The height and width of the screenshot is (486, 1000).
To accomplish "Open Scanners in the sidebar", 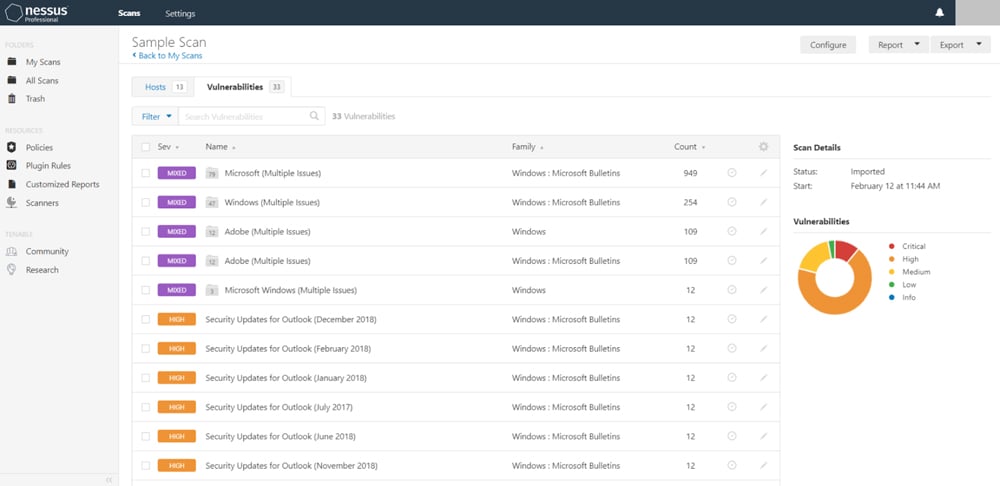I will click(42, 203).
